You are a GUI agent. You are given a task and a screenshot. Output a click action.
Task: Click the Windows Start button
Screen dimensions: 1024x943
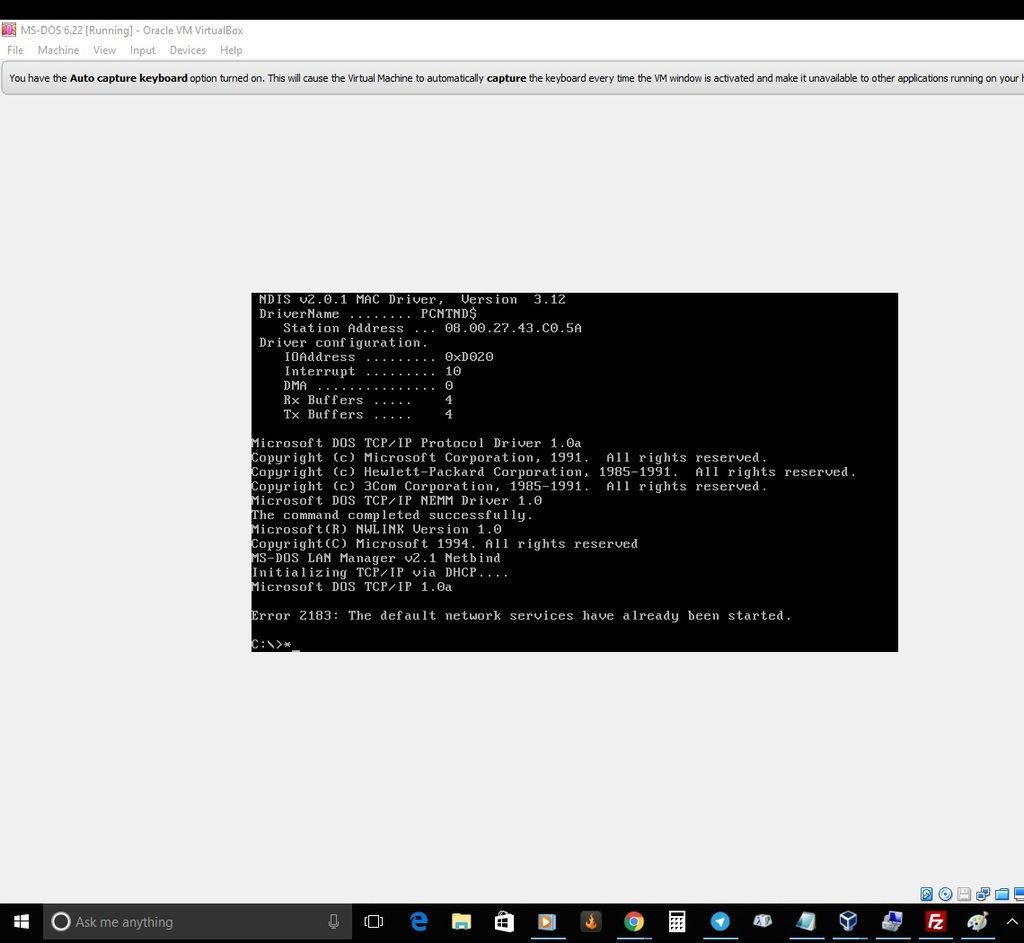(x=20, y=922)
